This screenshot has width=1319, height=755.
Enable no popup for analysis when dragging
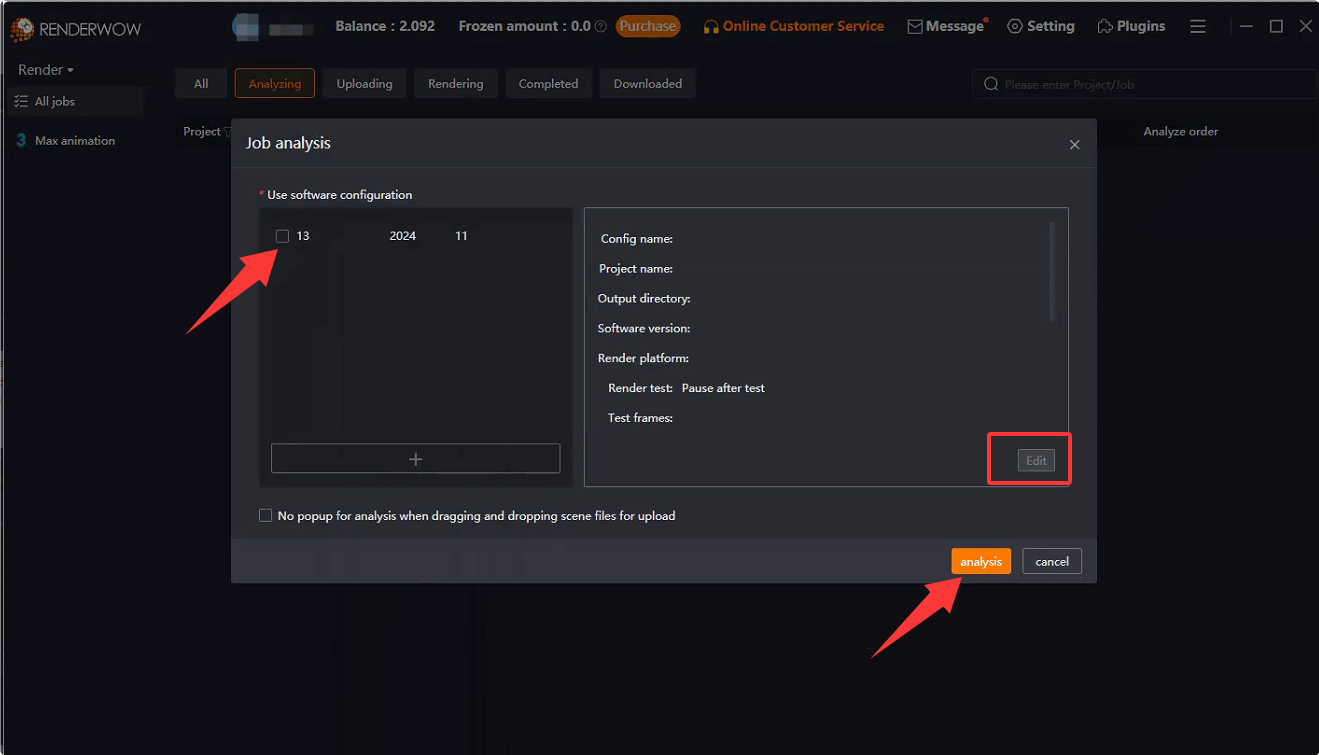coord(265,515)
